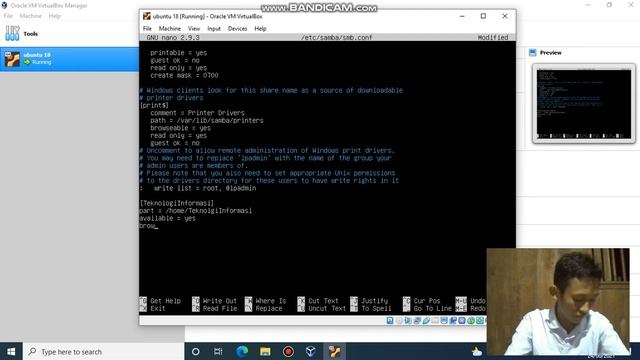Open Bandicam recorder from taskbar
Image resolution: width=640 pixels, height=360 pixels.
click(288, 351)
